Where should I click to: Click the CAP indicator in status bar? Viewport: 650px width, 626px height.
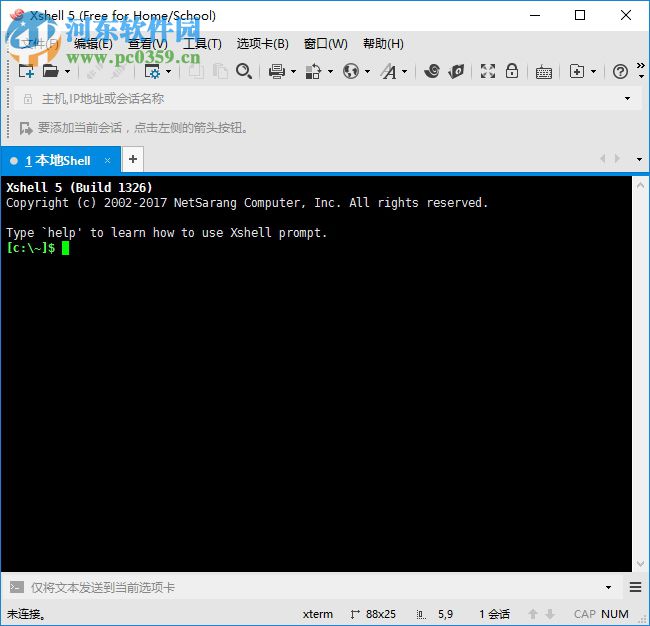(585, 614)
